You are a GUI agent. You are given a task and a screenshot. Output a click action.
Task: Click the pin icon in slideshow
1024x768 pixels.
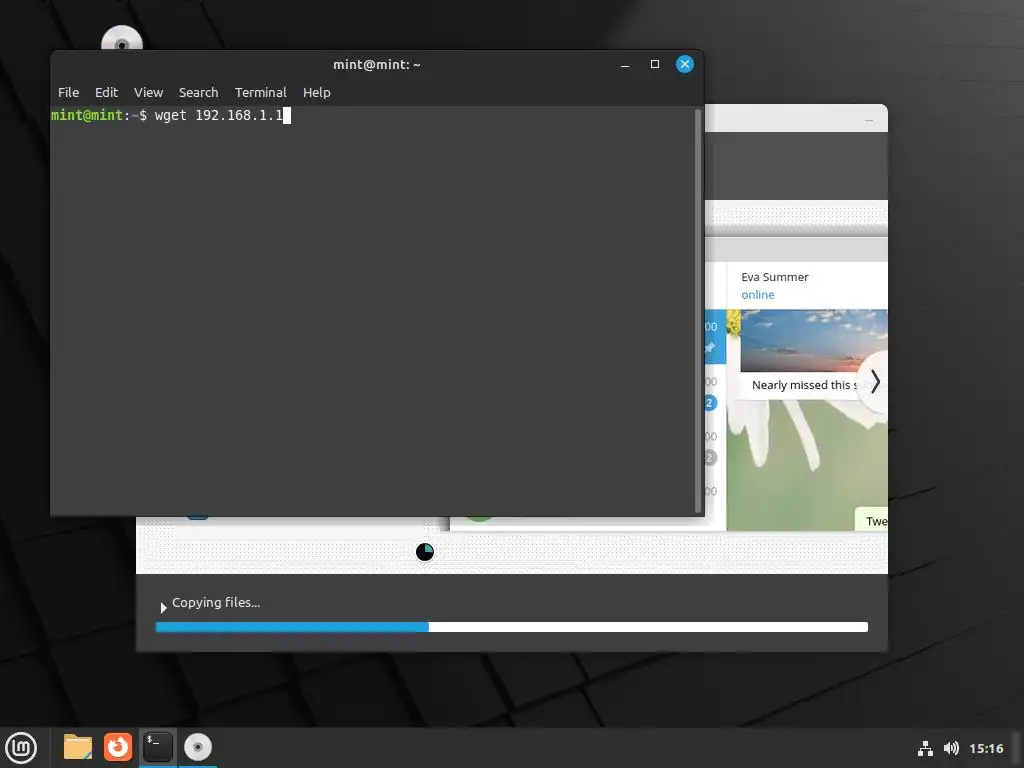710,348
